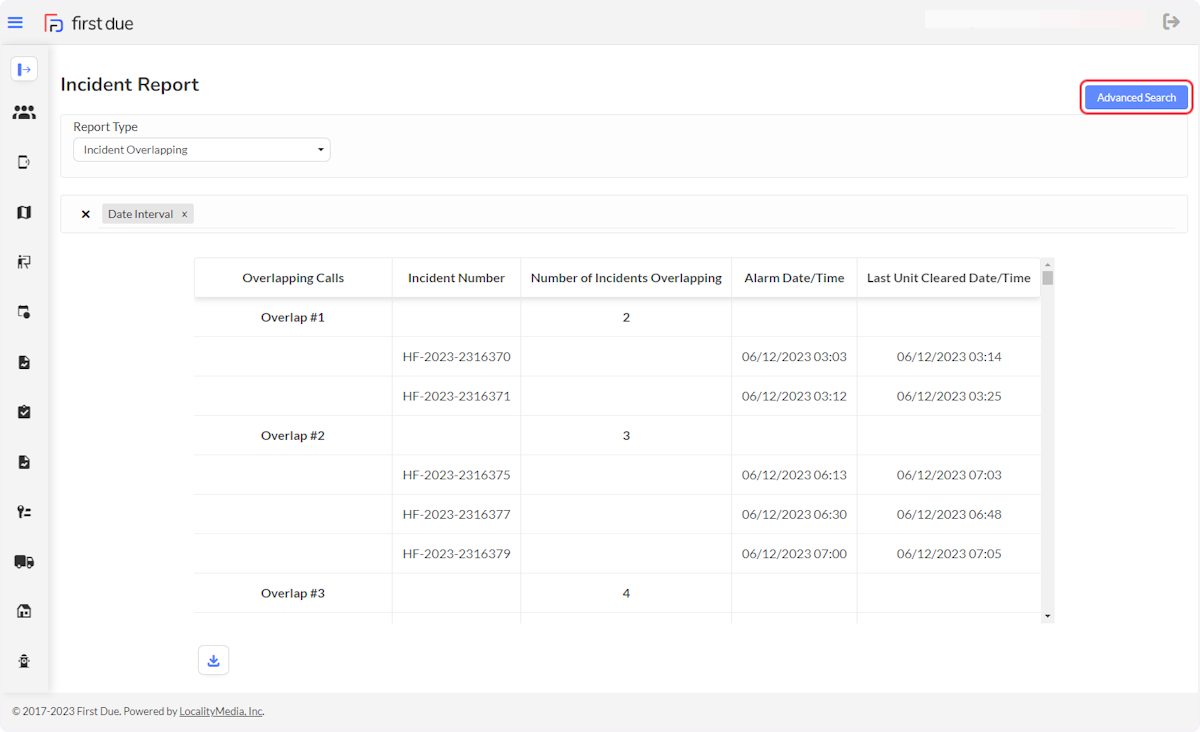The image size is (1200, 732).
Task: Remove the Date Interval filter chip
Action: point(184,214)
